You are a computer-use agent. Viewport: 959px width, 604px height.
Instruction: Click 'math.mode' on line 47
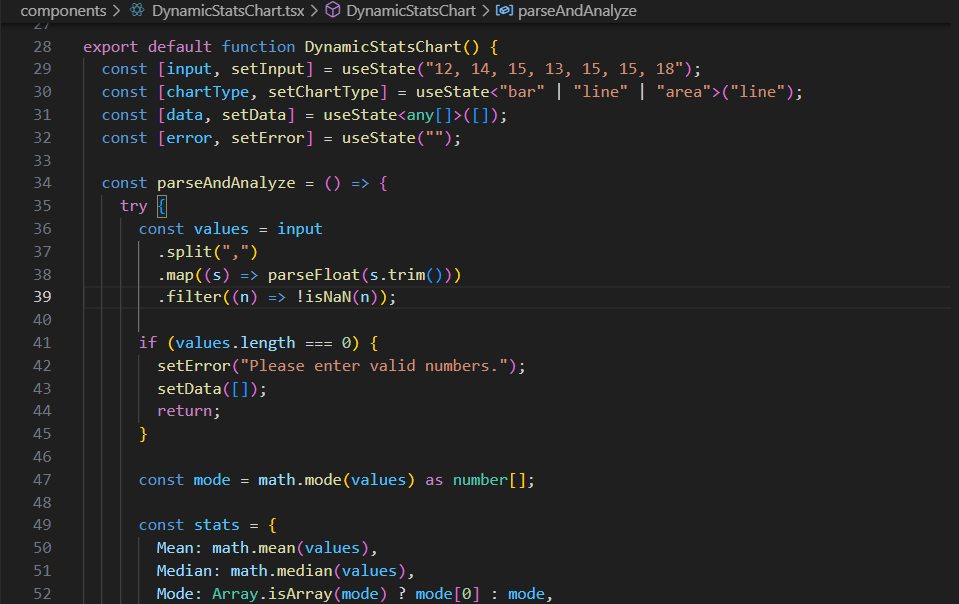coord(300,480)
